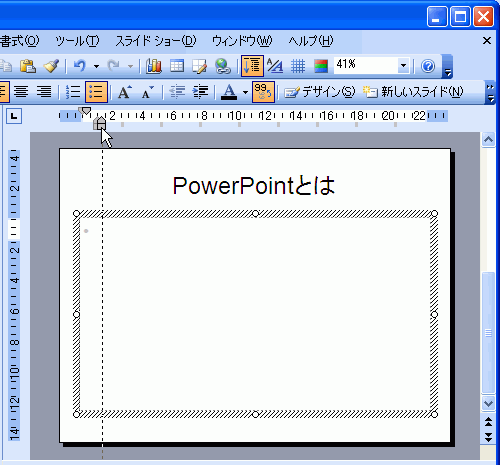Decrease font size with small A
500x465 pixels.
(x=148, y=91)
